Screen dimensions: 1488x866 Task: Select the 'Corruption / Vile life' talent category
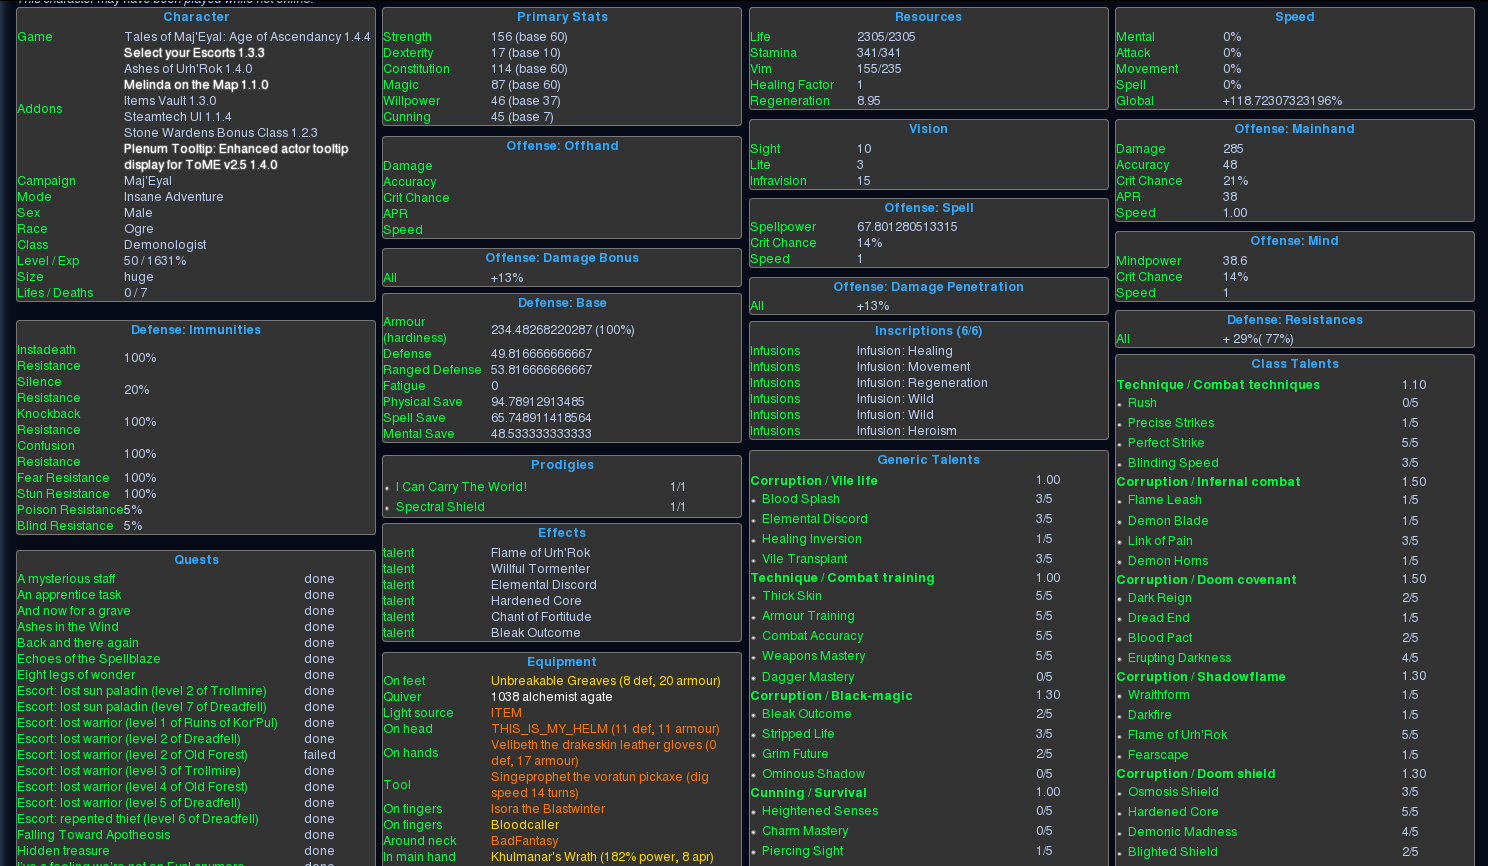[x=814, y=481]
